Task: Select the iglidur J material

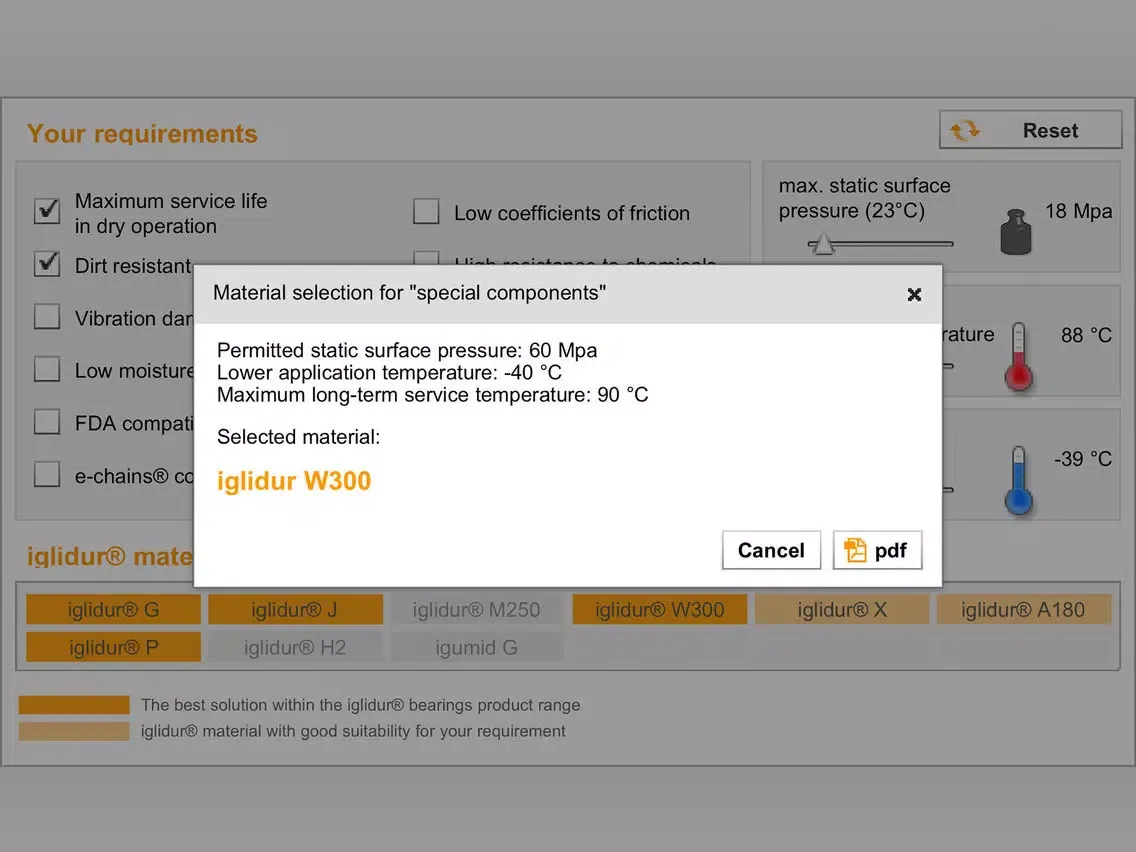Action: [x=296, y=610]
